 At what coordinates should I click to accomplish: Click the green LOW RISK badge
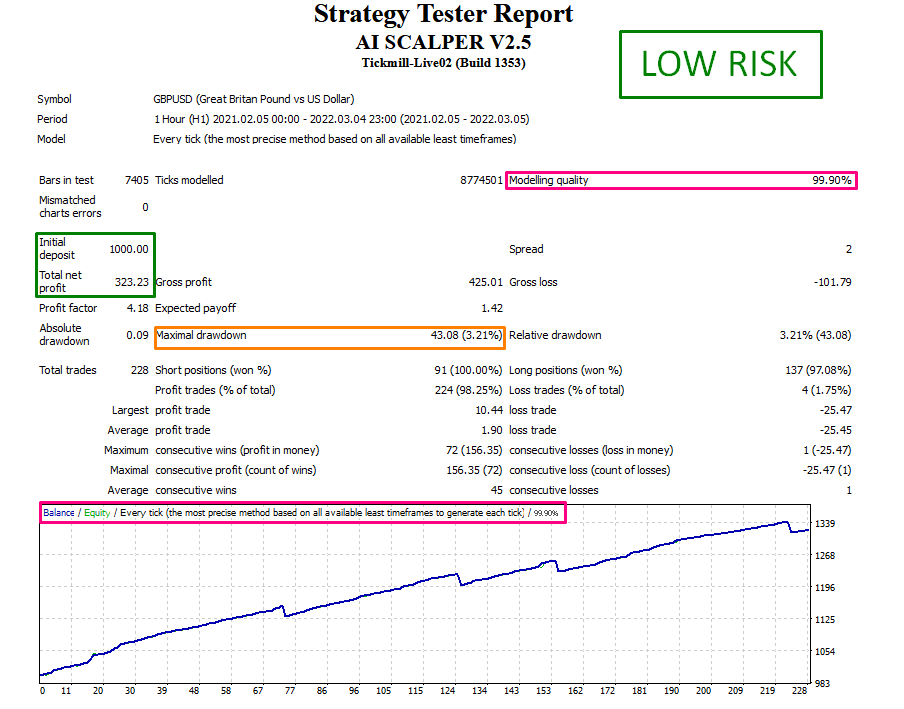click(720, 64)
